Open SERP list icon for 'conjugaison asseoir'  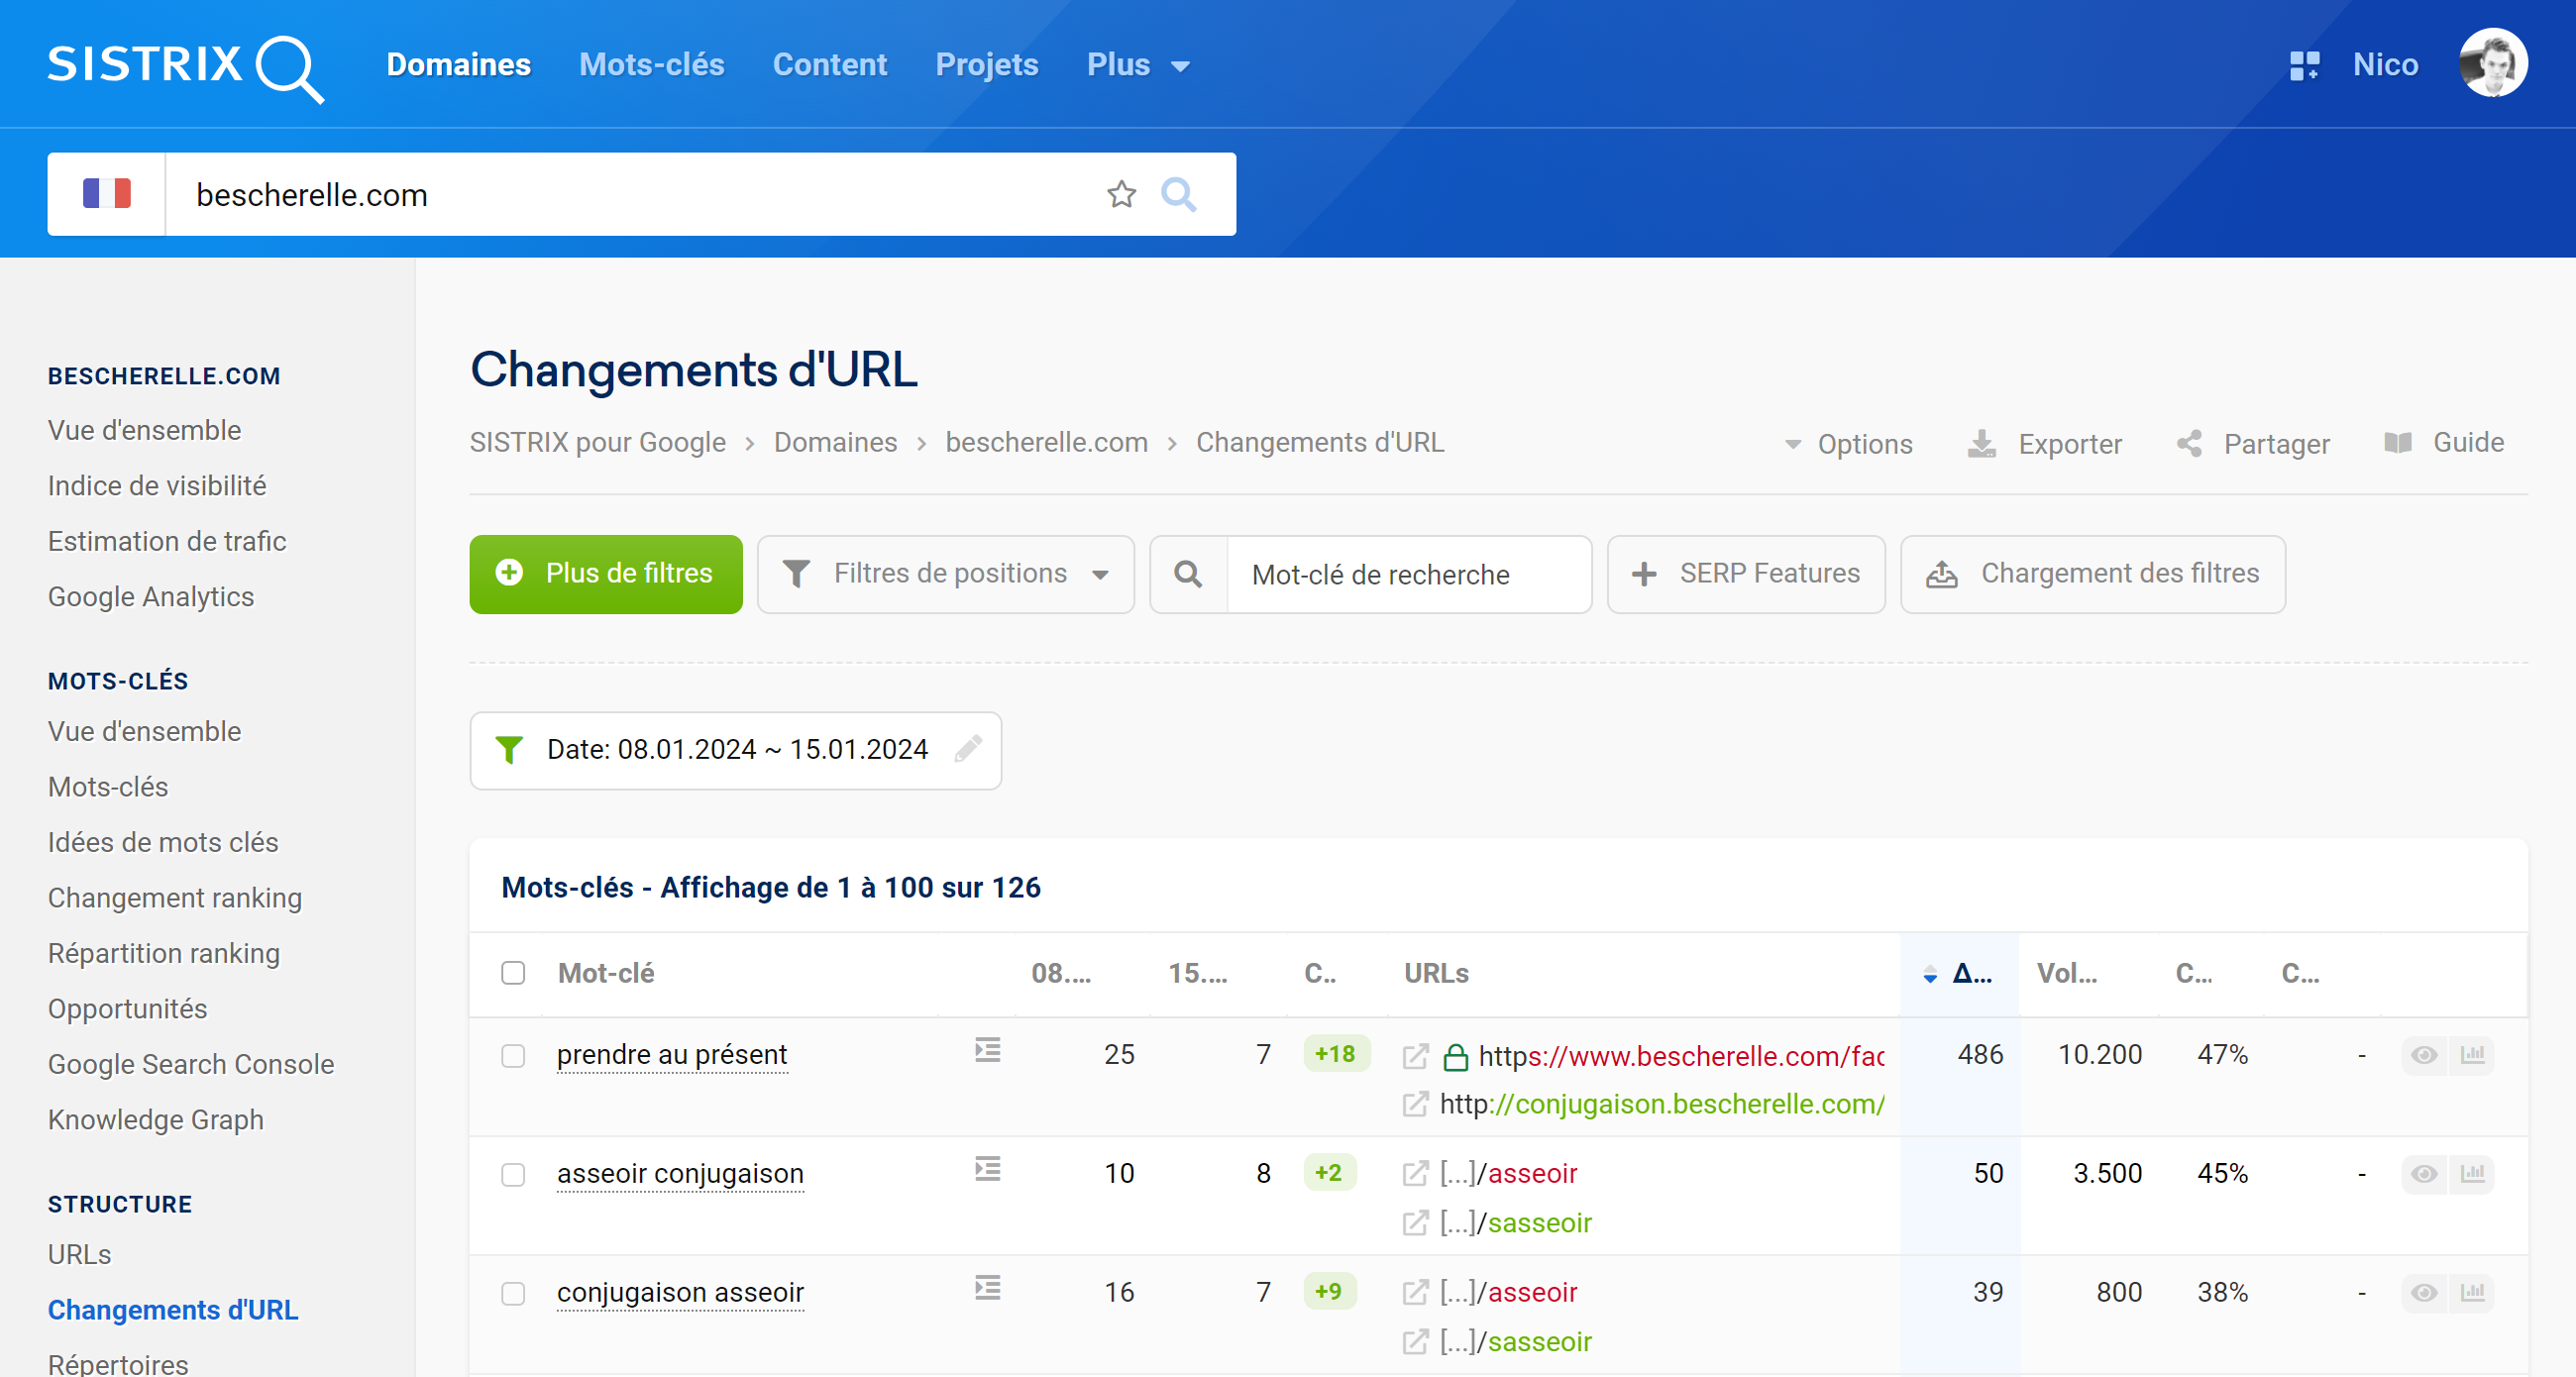pyautogui.click(x=988, y=1288)
